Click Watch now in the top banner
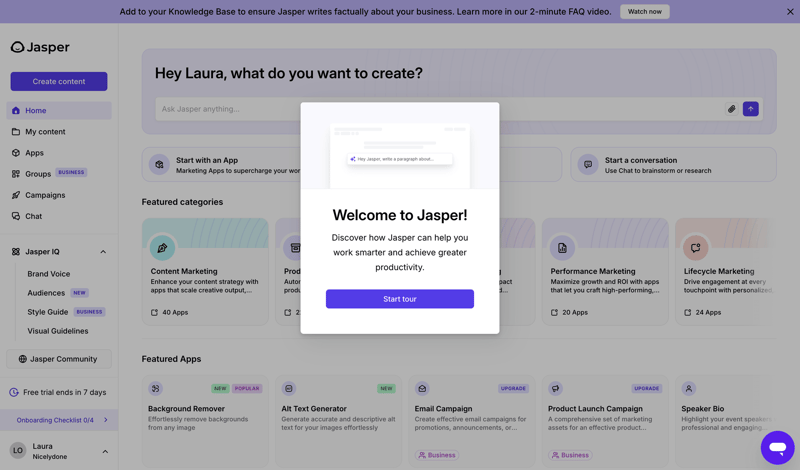800x470 pixels. (644, 11)
